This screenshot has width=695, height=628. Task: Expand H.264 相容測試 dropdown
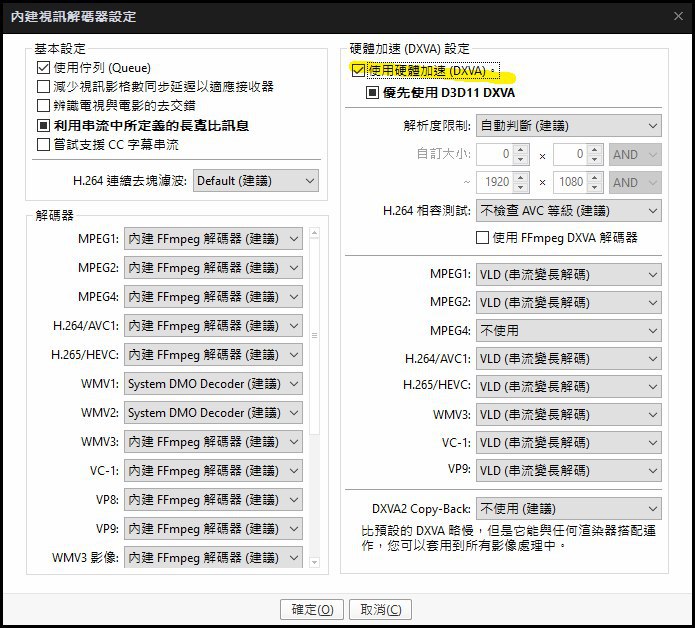[x=569, y=211]
